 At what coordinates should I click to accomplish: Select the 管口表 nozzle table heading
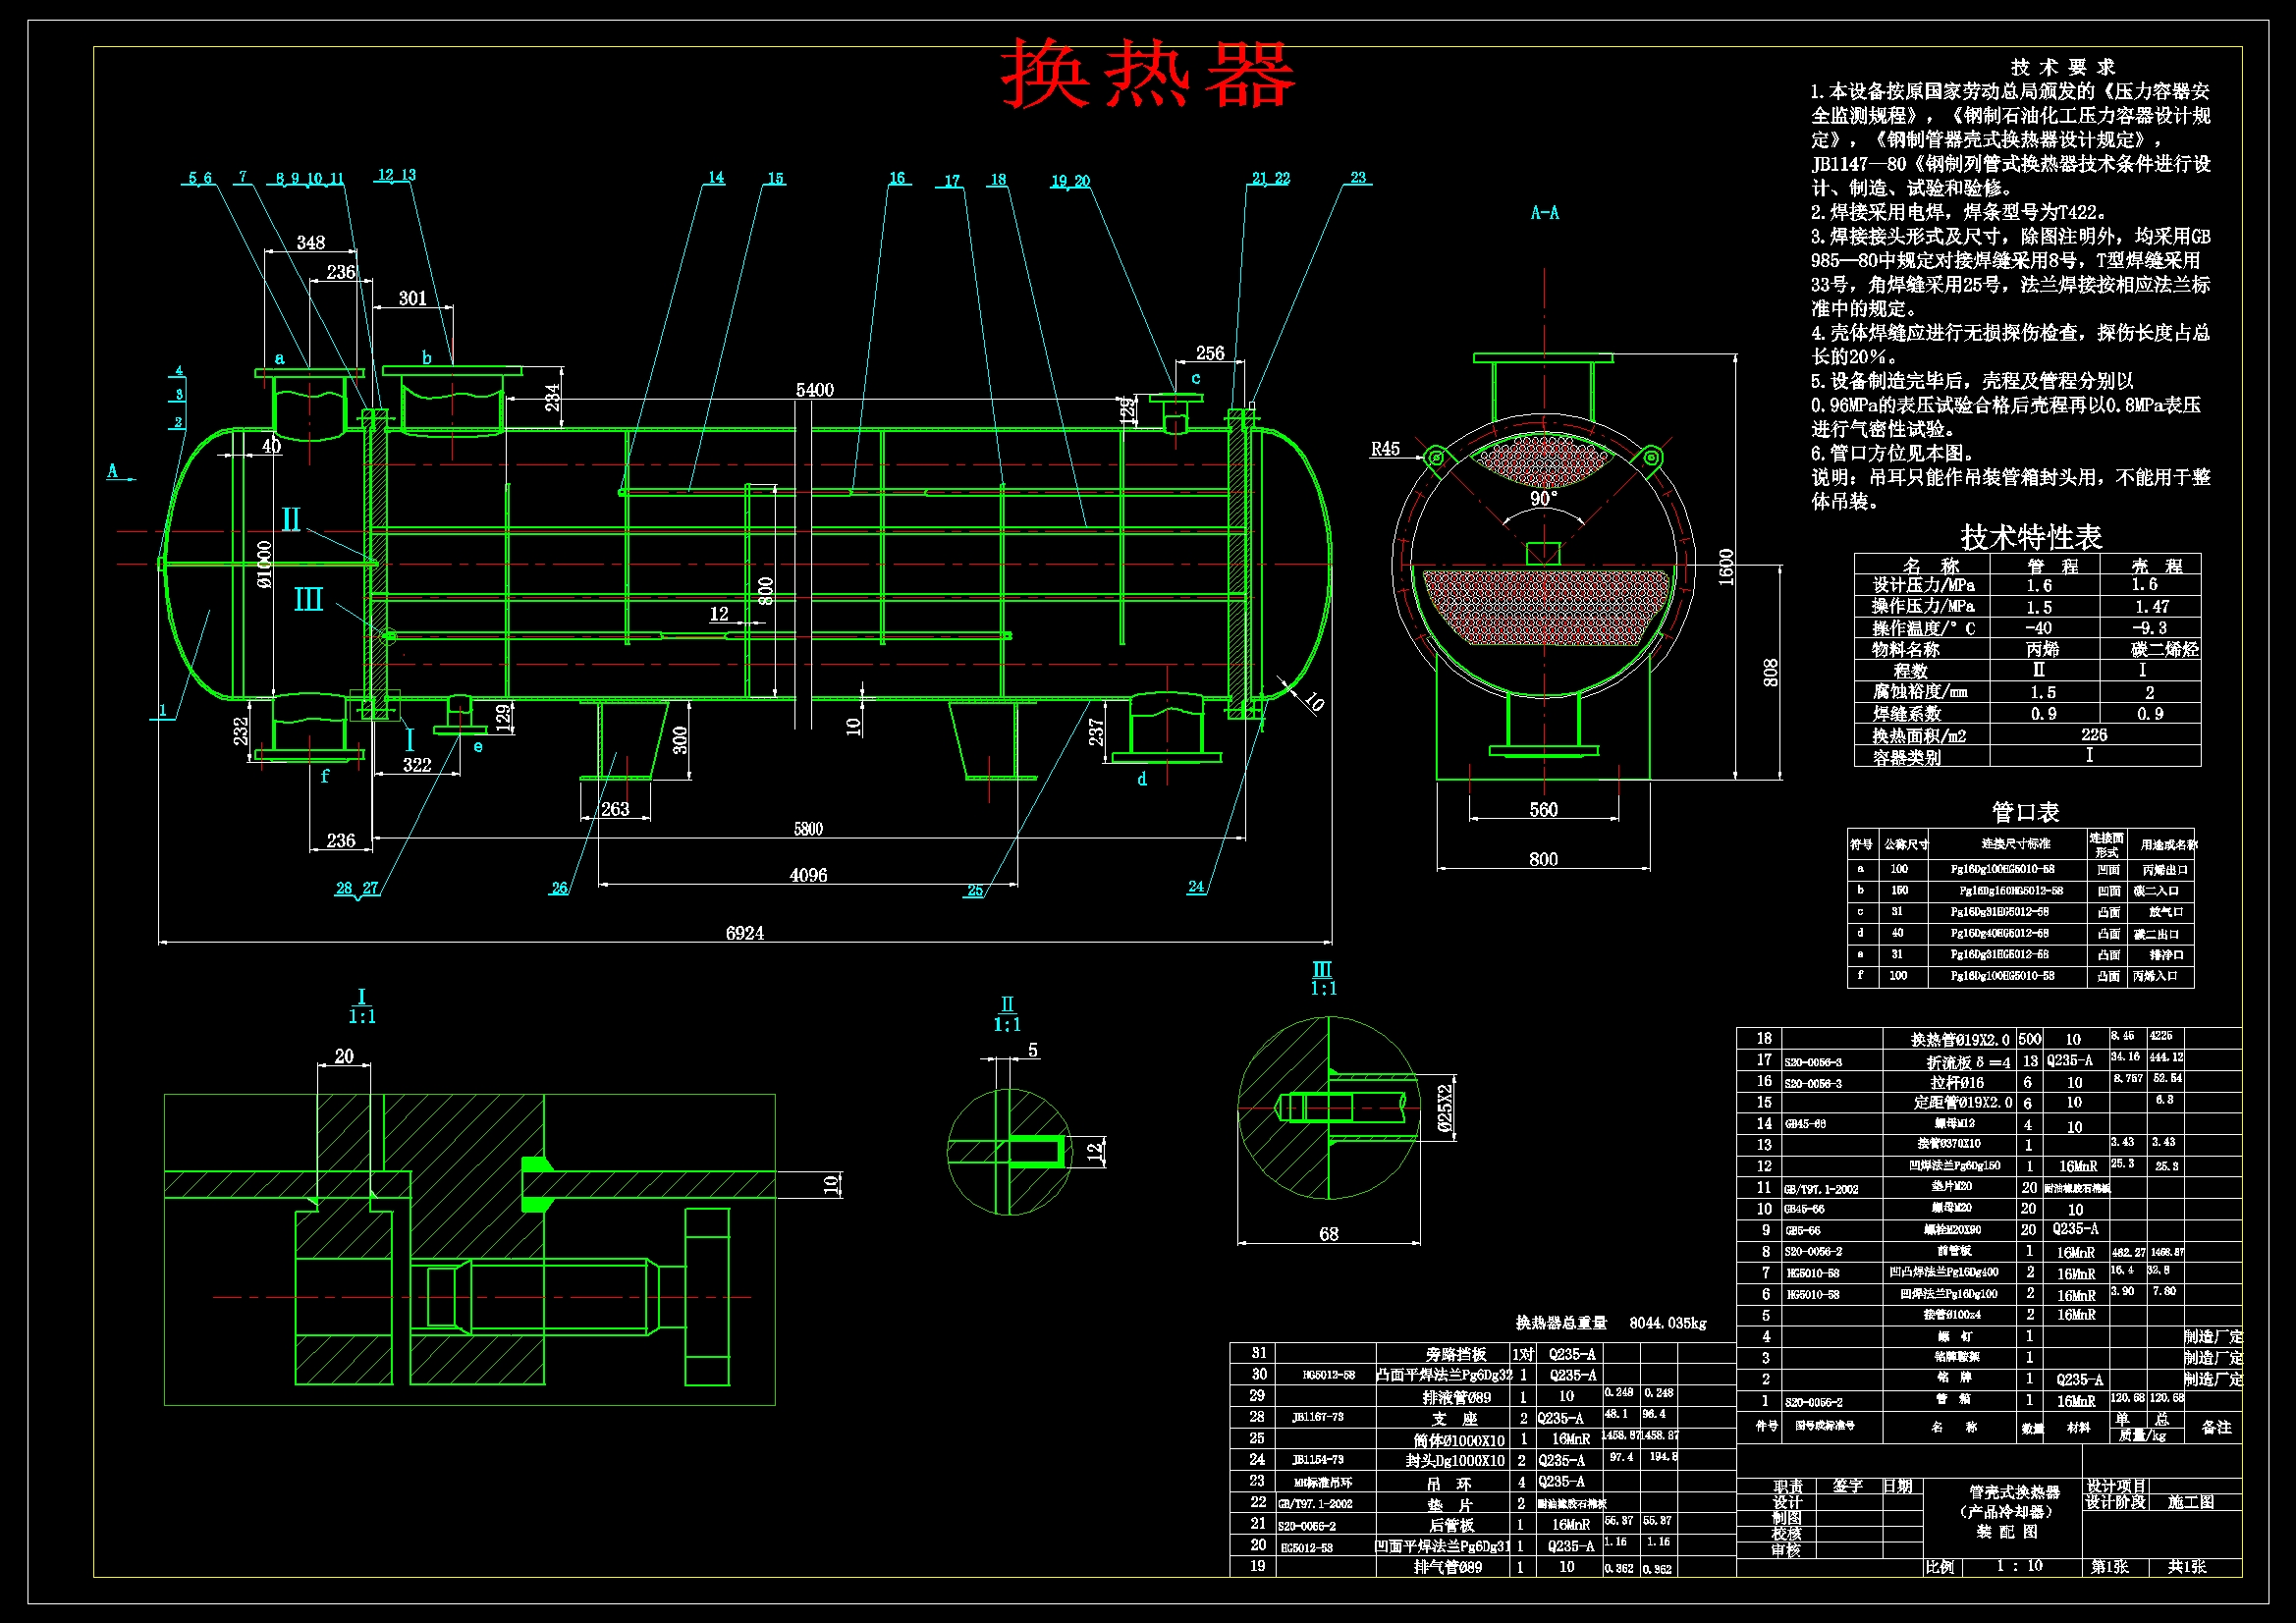coord(2025,812)
